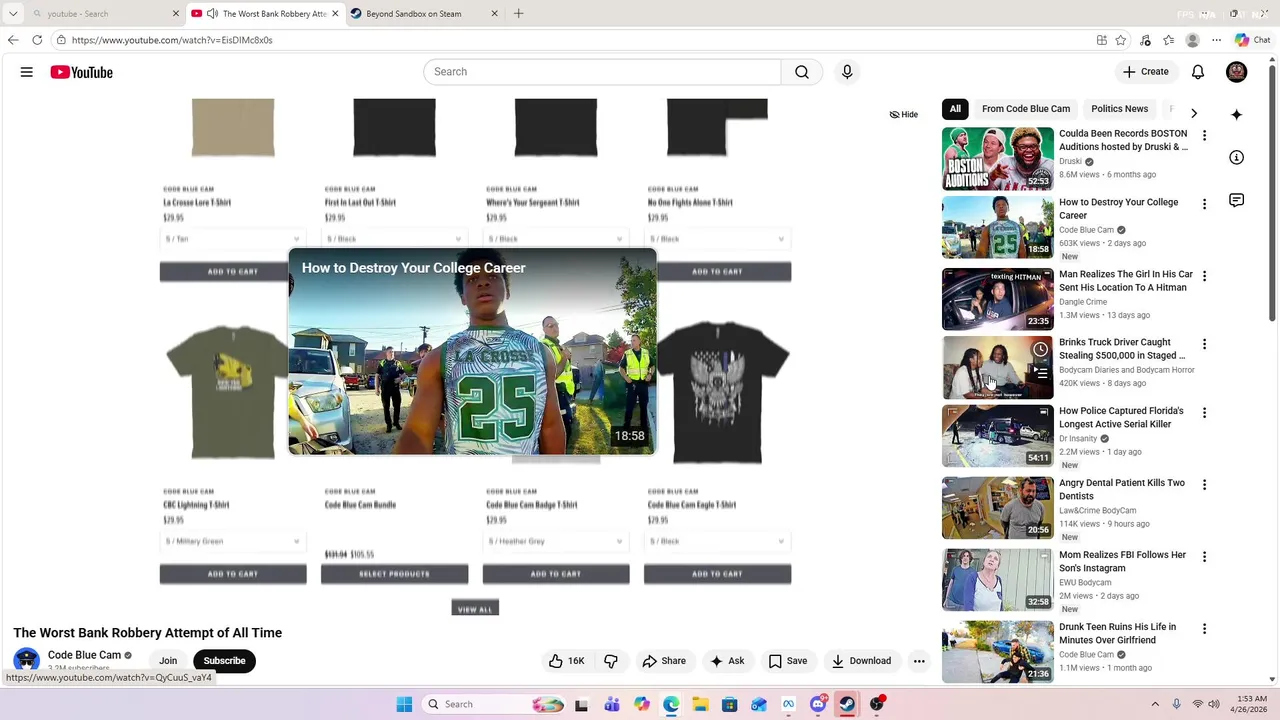Open Windows Start menu
The width and height of the screenshot is (1280, 720).
coord(404,704)
